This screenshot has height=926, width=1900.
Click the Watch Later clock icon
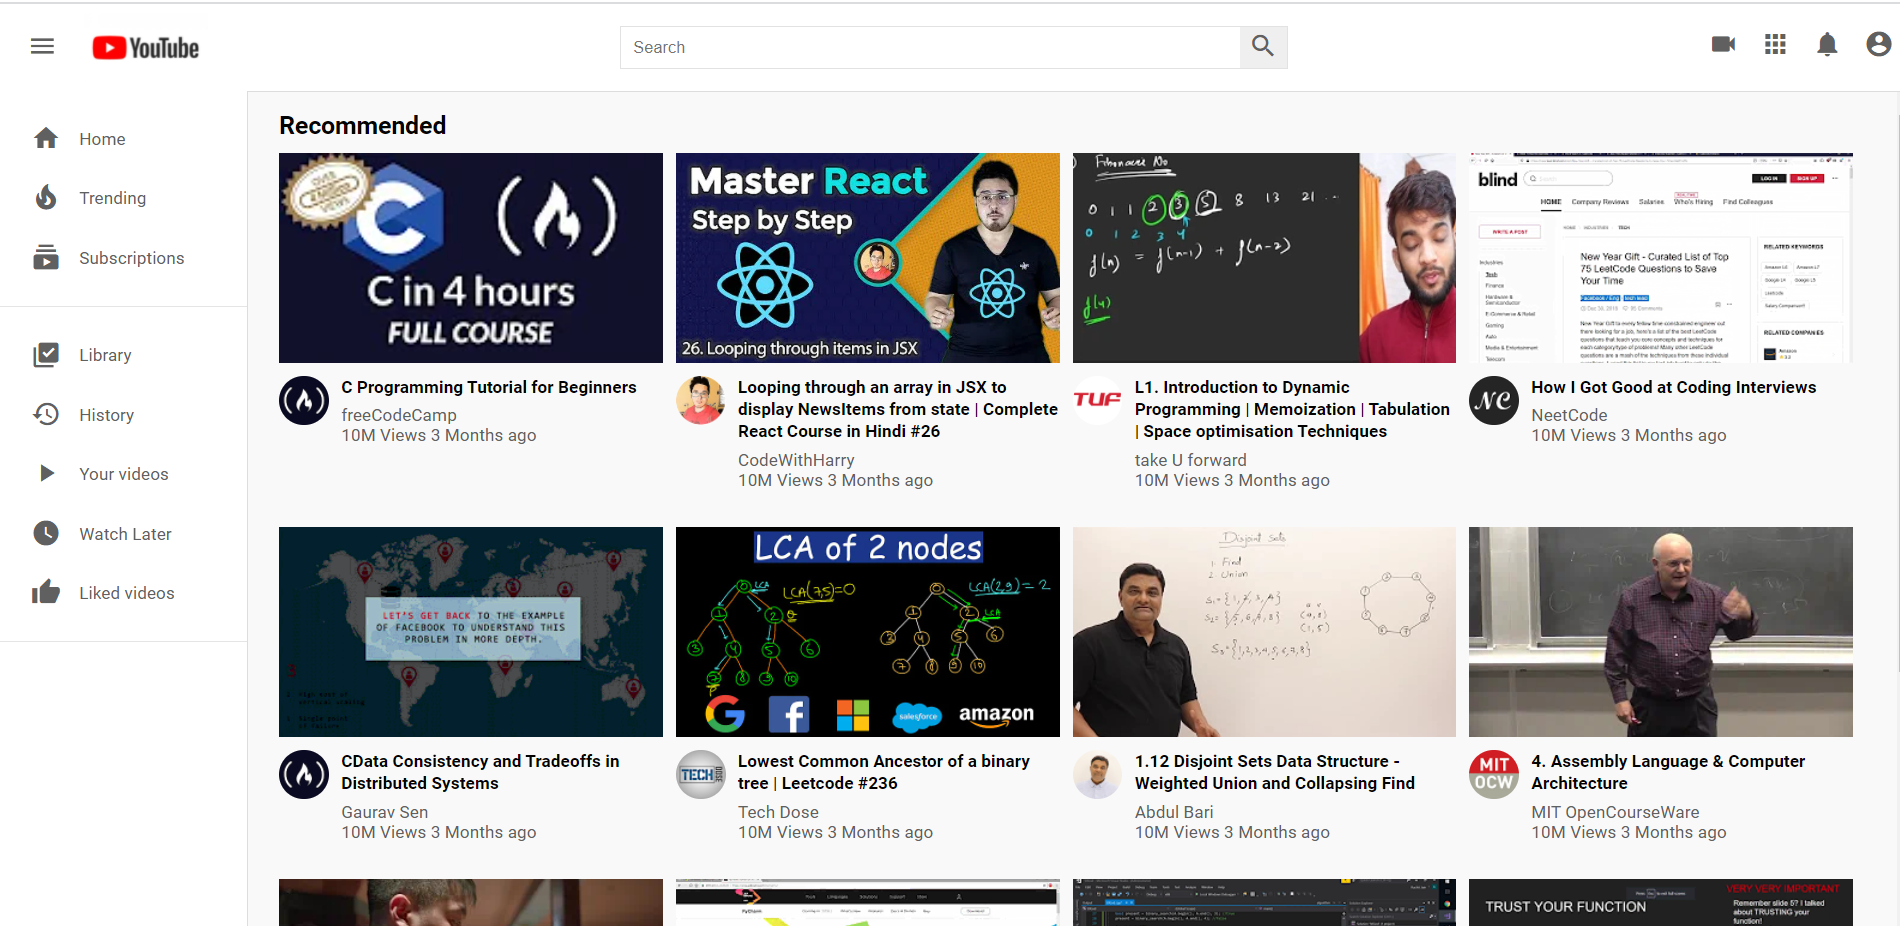coord(46,533)
